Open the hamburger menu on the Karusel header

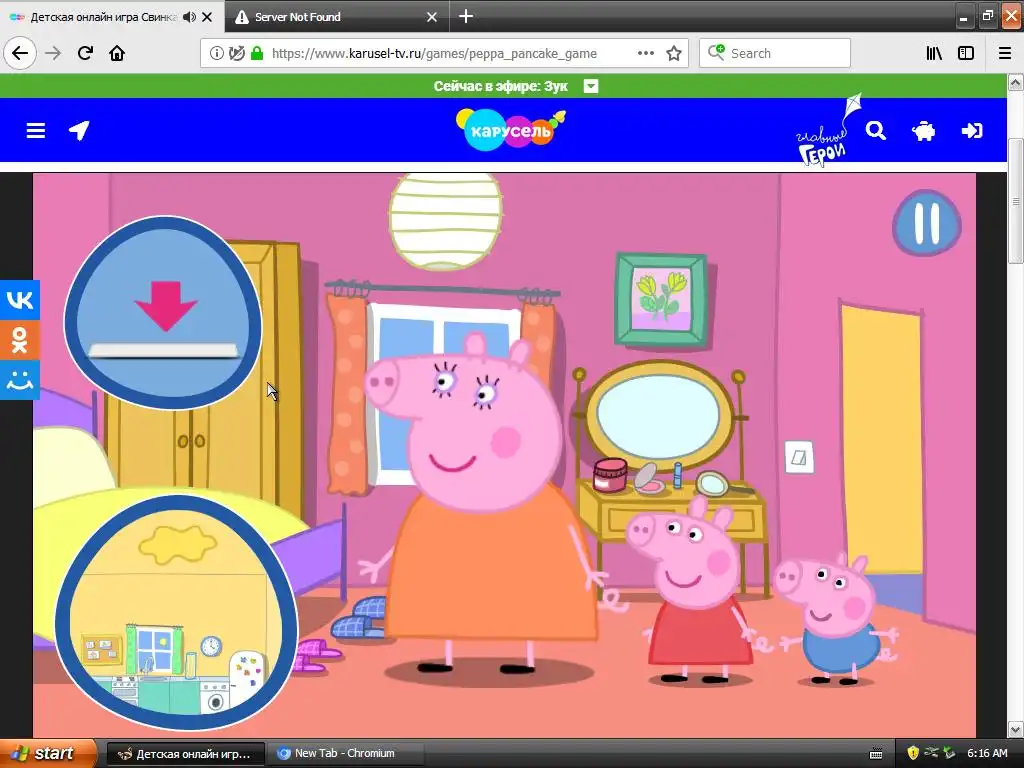click(x=35, y=131)
